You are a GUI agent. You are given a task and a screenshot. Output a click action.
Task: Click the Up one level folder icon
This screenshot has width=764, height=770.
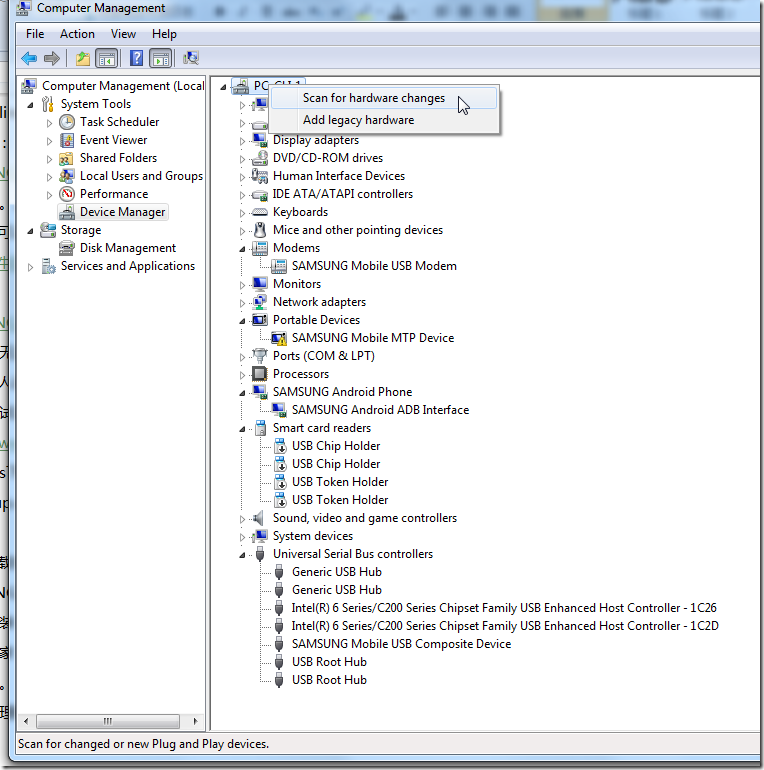point(83,59)
